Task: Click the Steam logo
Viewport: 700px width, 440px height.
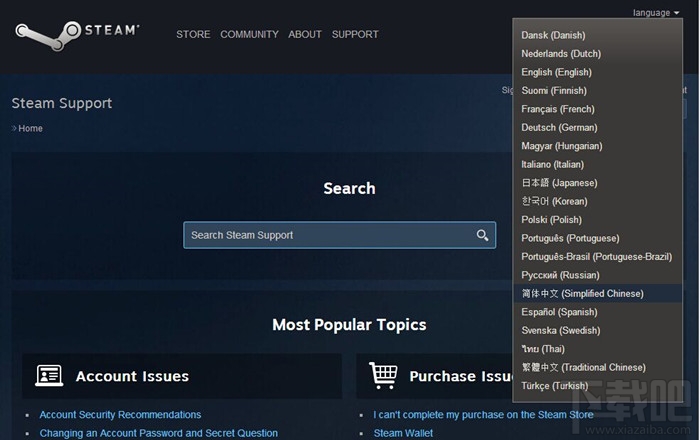Action: 77,35
